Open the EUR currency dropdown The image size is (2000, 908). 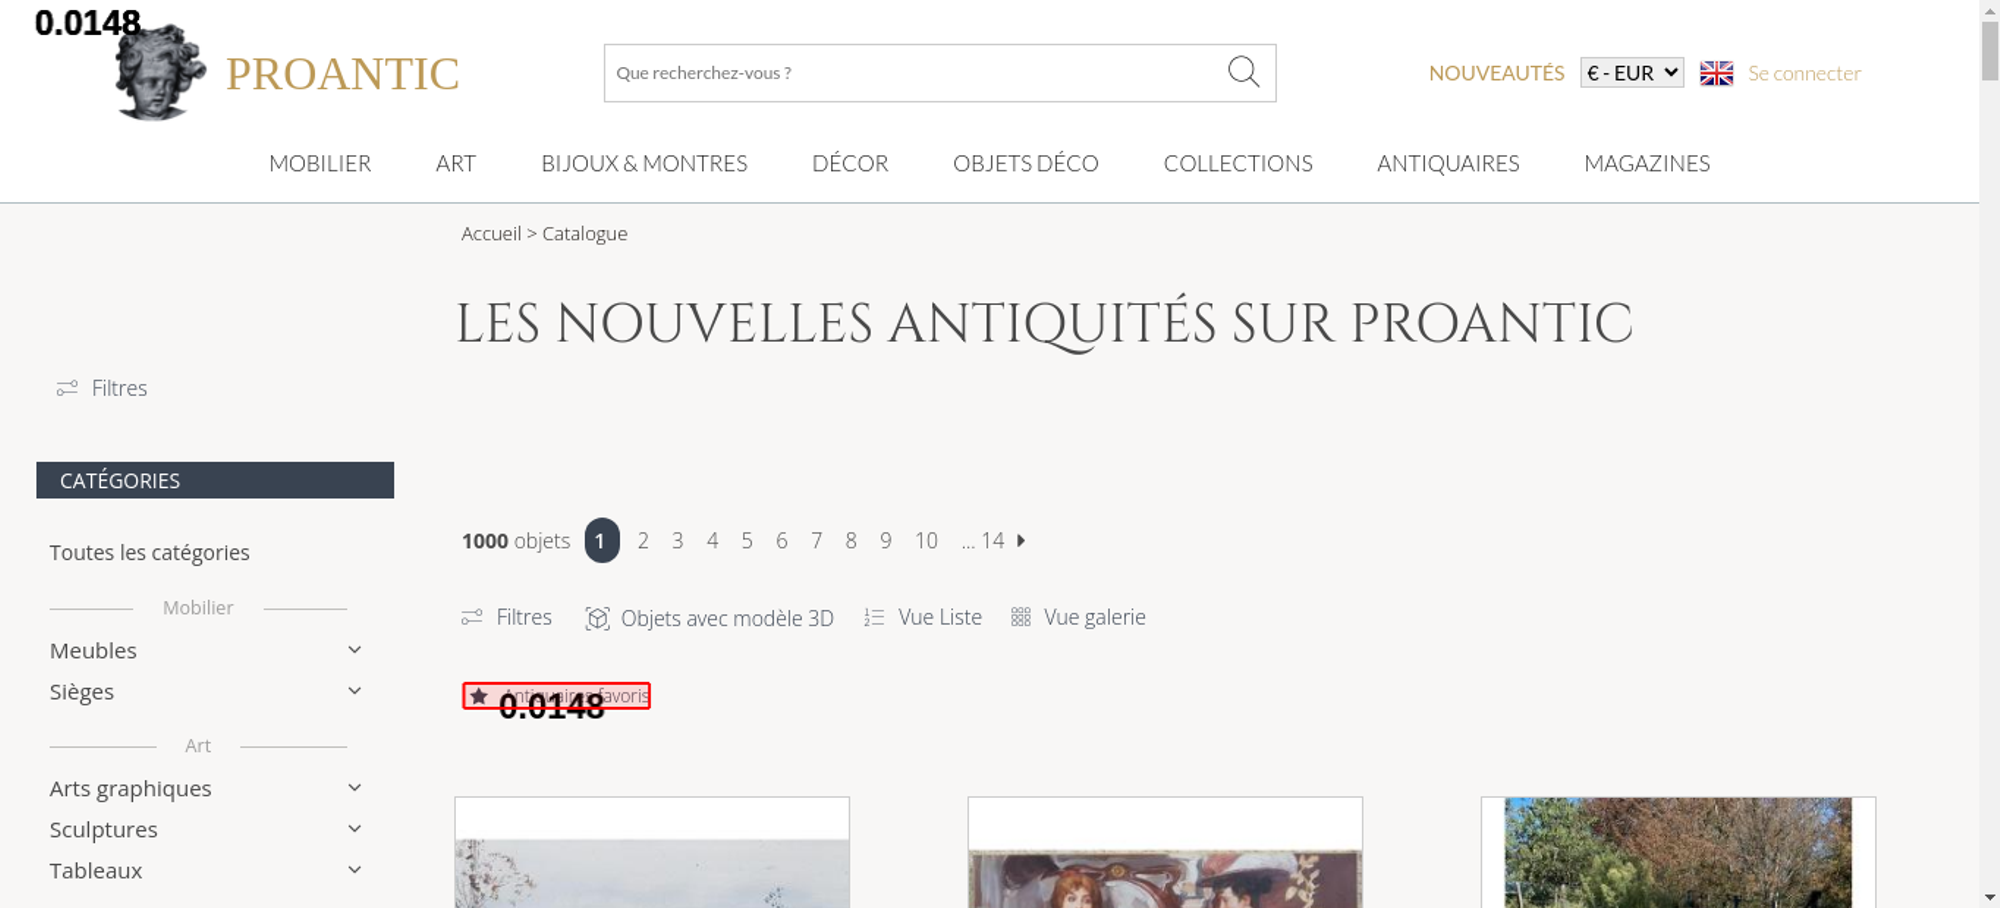tap(1631, 73)
